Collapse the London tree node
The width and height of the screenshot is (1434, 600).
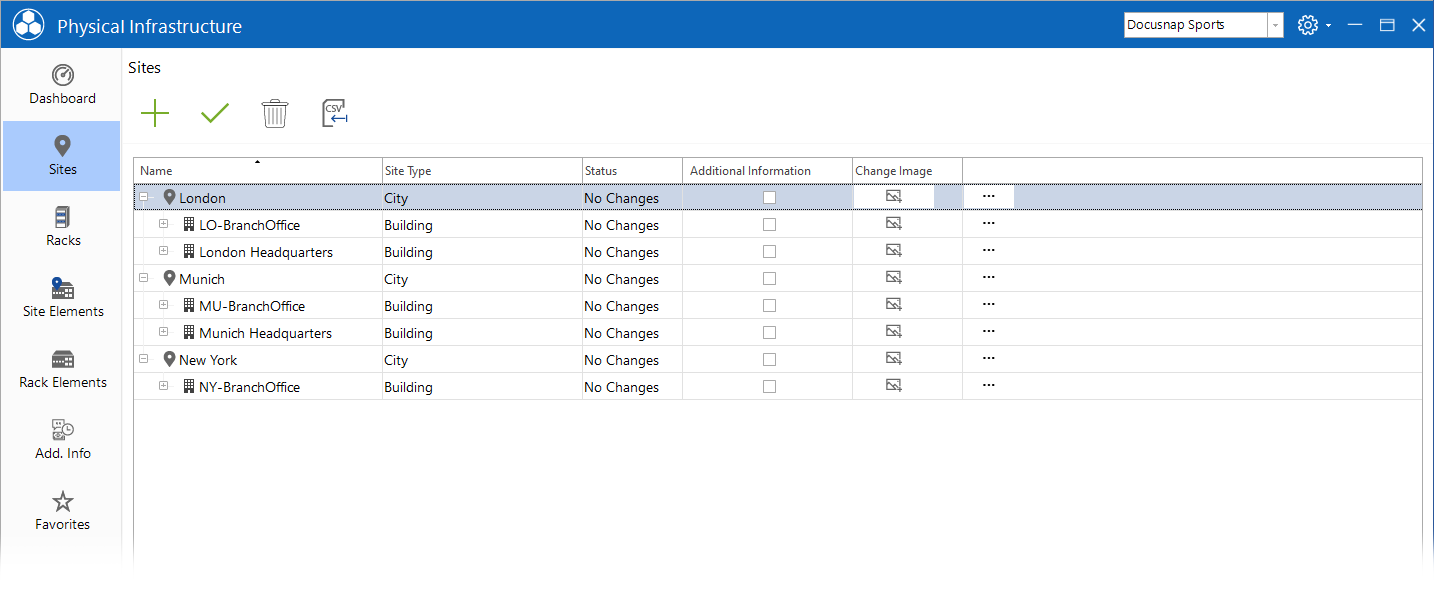coord(143,198)
